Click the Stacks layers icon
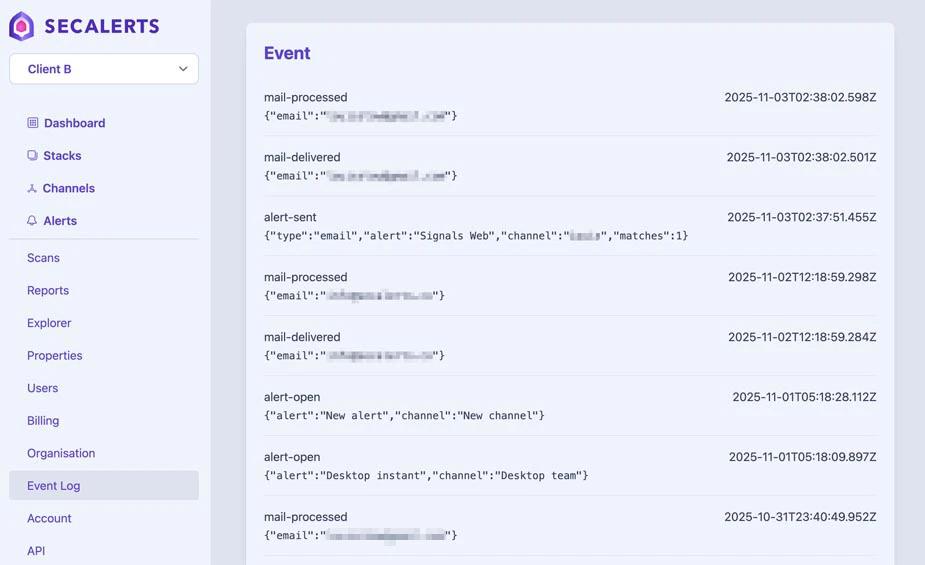925x565 pixels. (33, 156)
